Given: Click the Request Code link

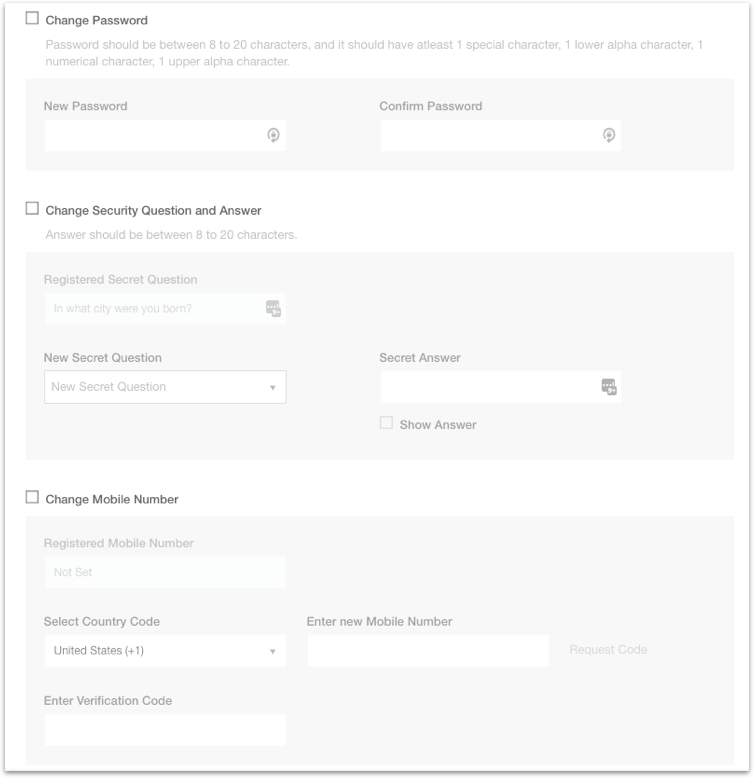Looking at the screenshot, I should tap(608, 649).
